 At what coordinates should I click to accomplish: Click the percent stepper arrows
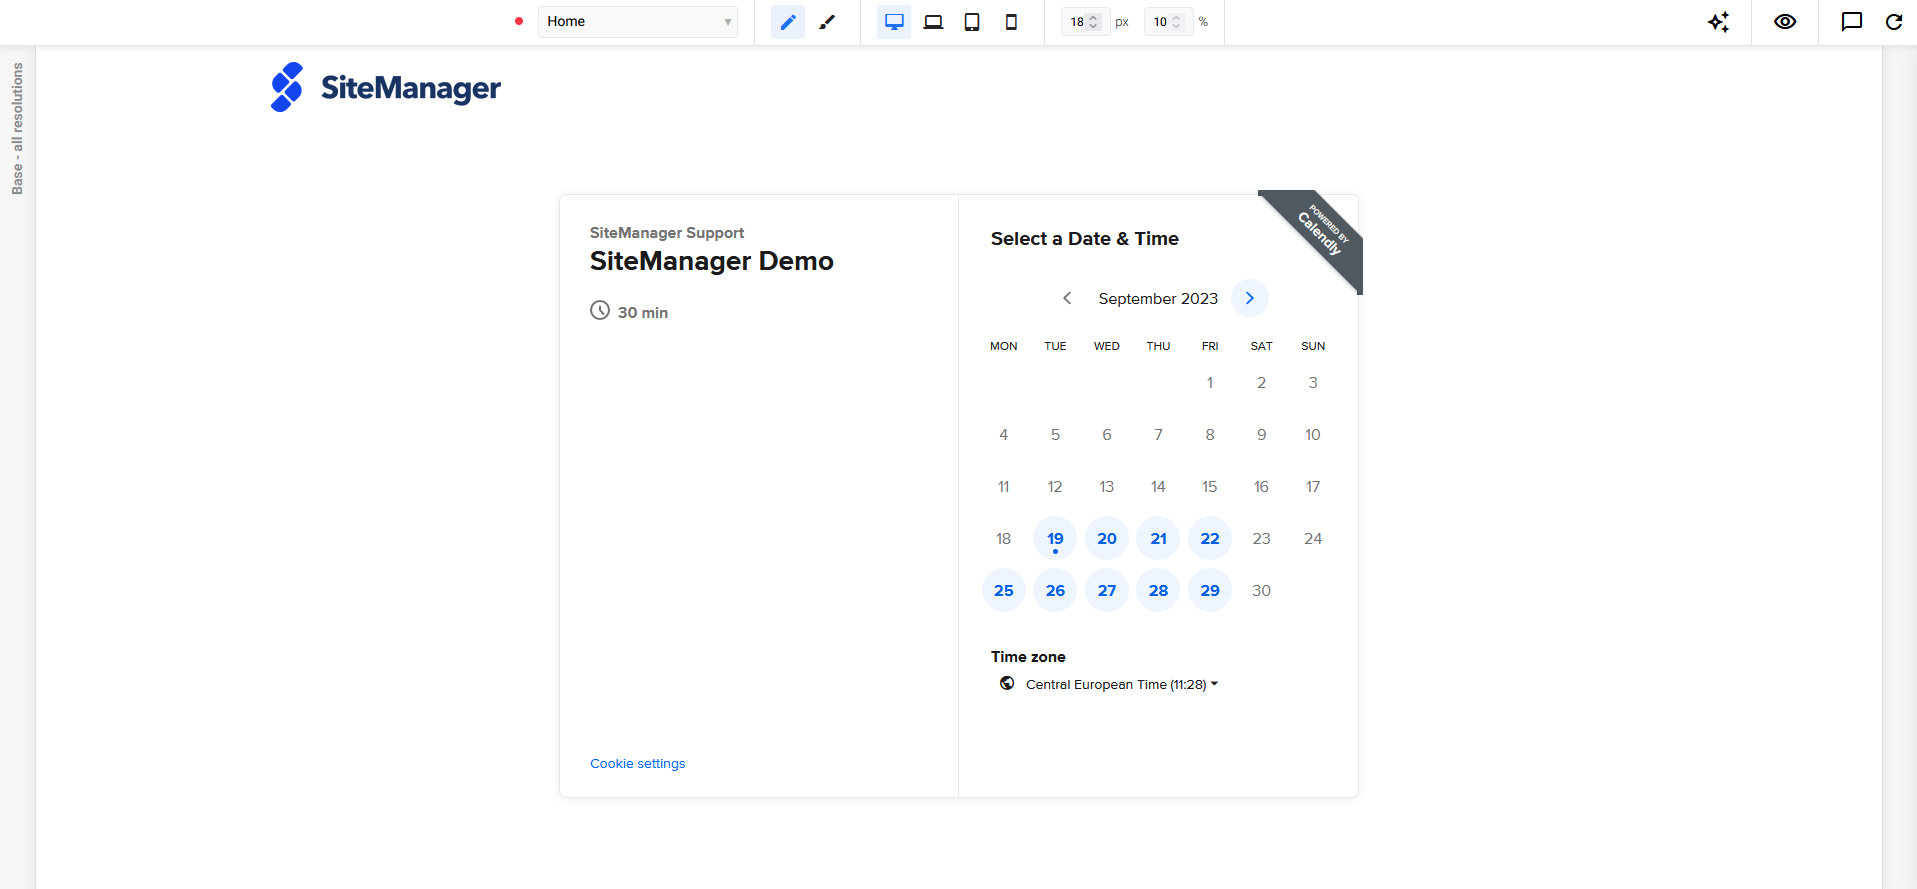[1177, 22]
